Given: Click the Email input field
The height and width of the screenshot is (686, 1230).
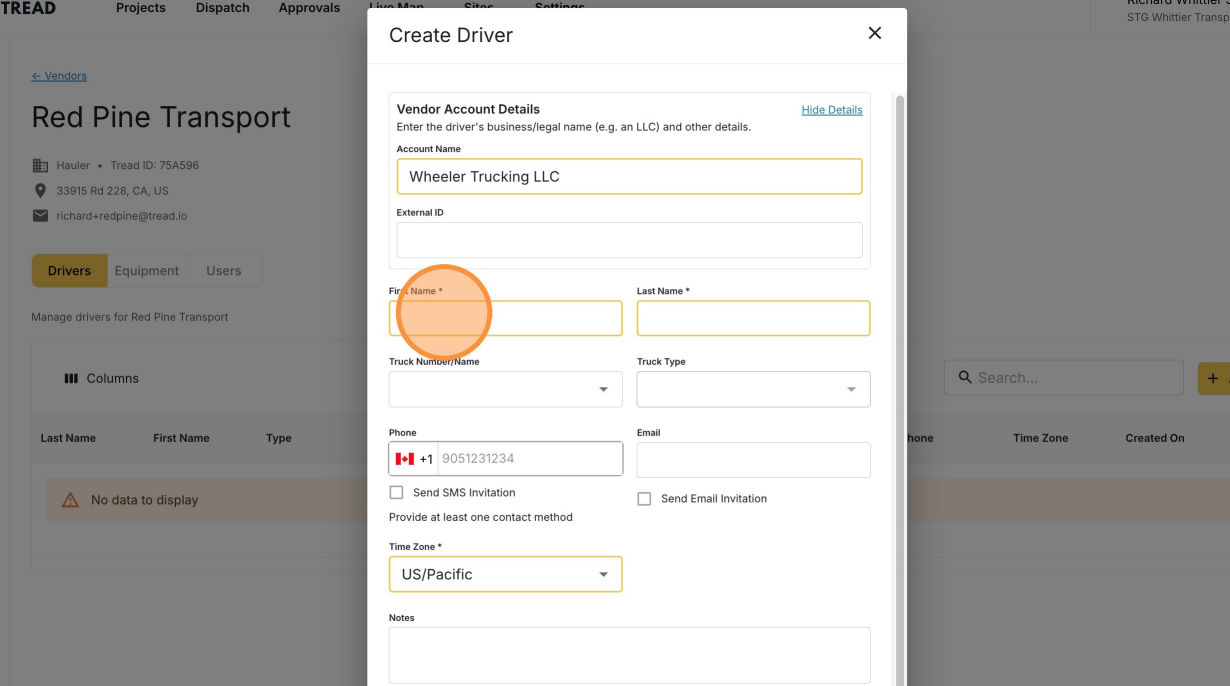Looking at the screenshot, I should (753, 460).
